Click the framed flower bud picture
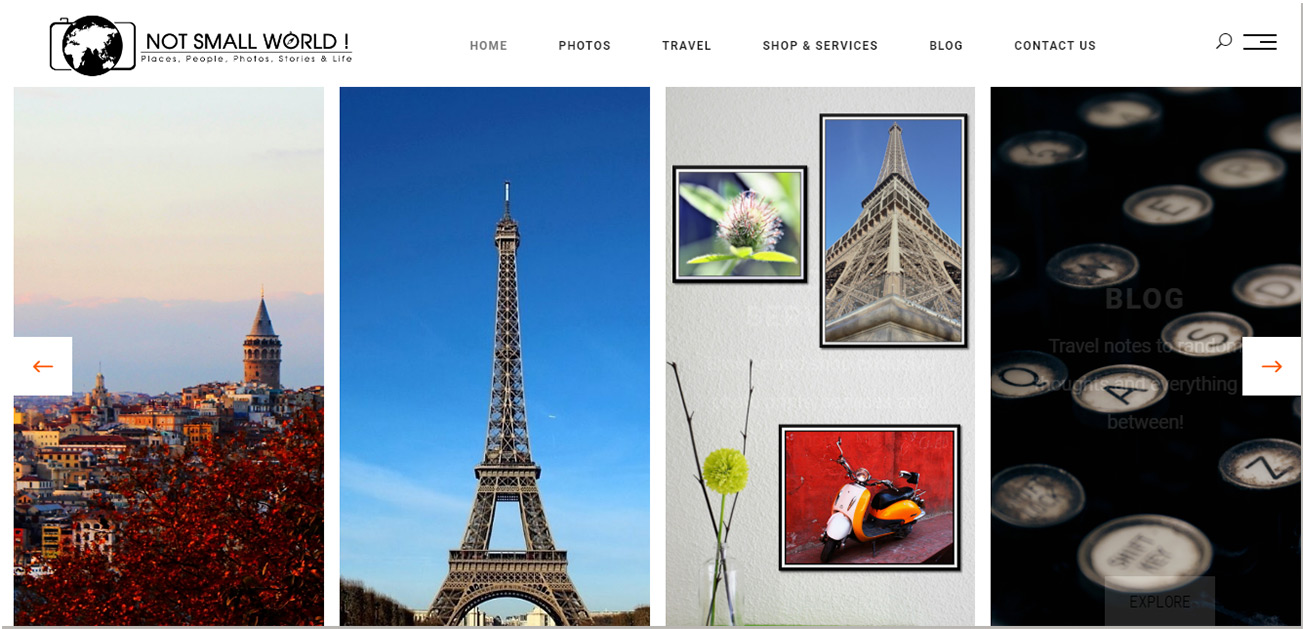This screenshot has width=1303, height=629. point(740,224)
